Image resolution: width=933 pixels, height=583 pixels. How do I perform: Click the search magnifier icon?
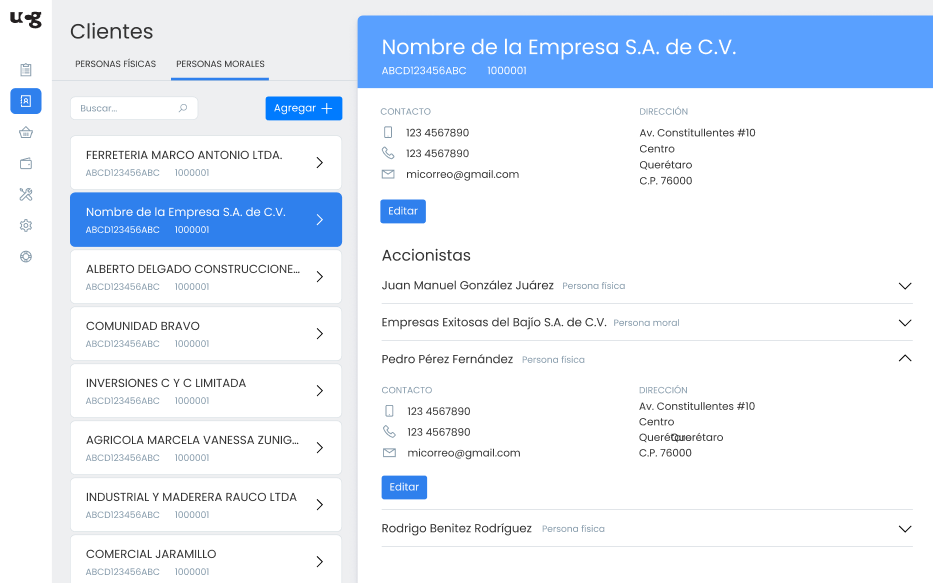pos(183,108)
